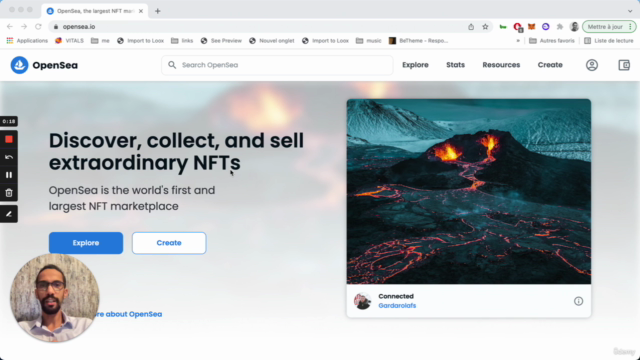
Task: Open the Explore navigation menu
Action: pyautogui.click(x=415, y=65)
